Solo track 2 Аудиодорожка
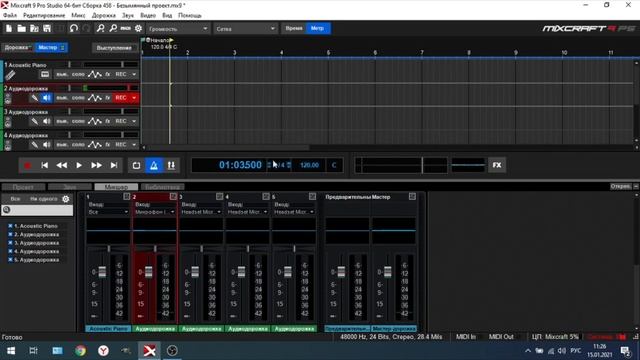 (78, 98)
